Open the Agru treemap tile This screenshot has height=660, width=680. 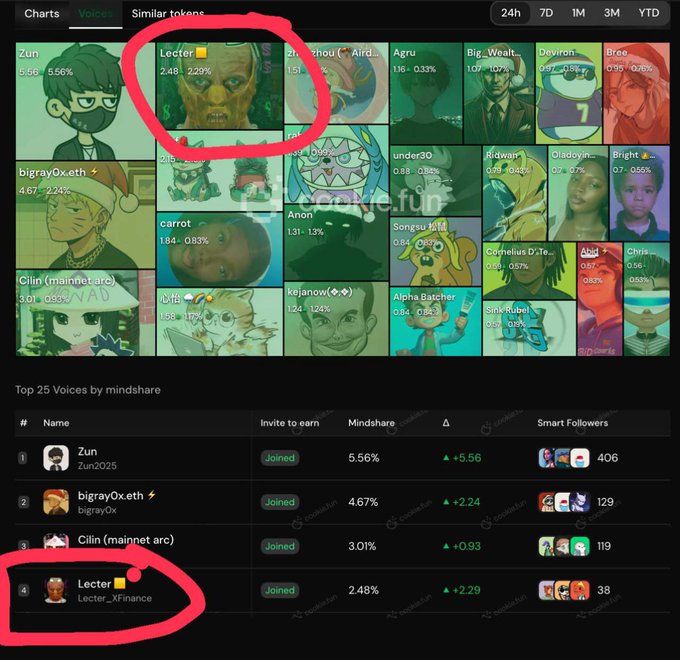[x=426, y=93]
